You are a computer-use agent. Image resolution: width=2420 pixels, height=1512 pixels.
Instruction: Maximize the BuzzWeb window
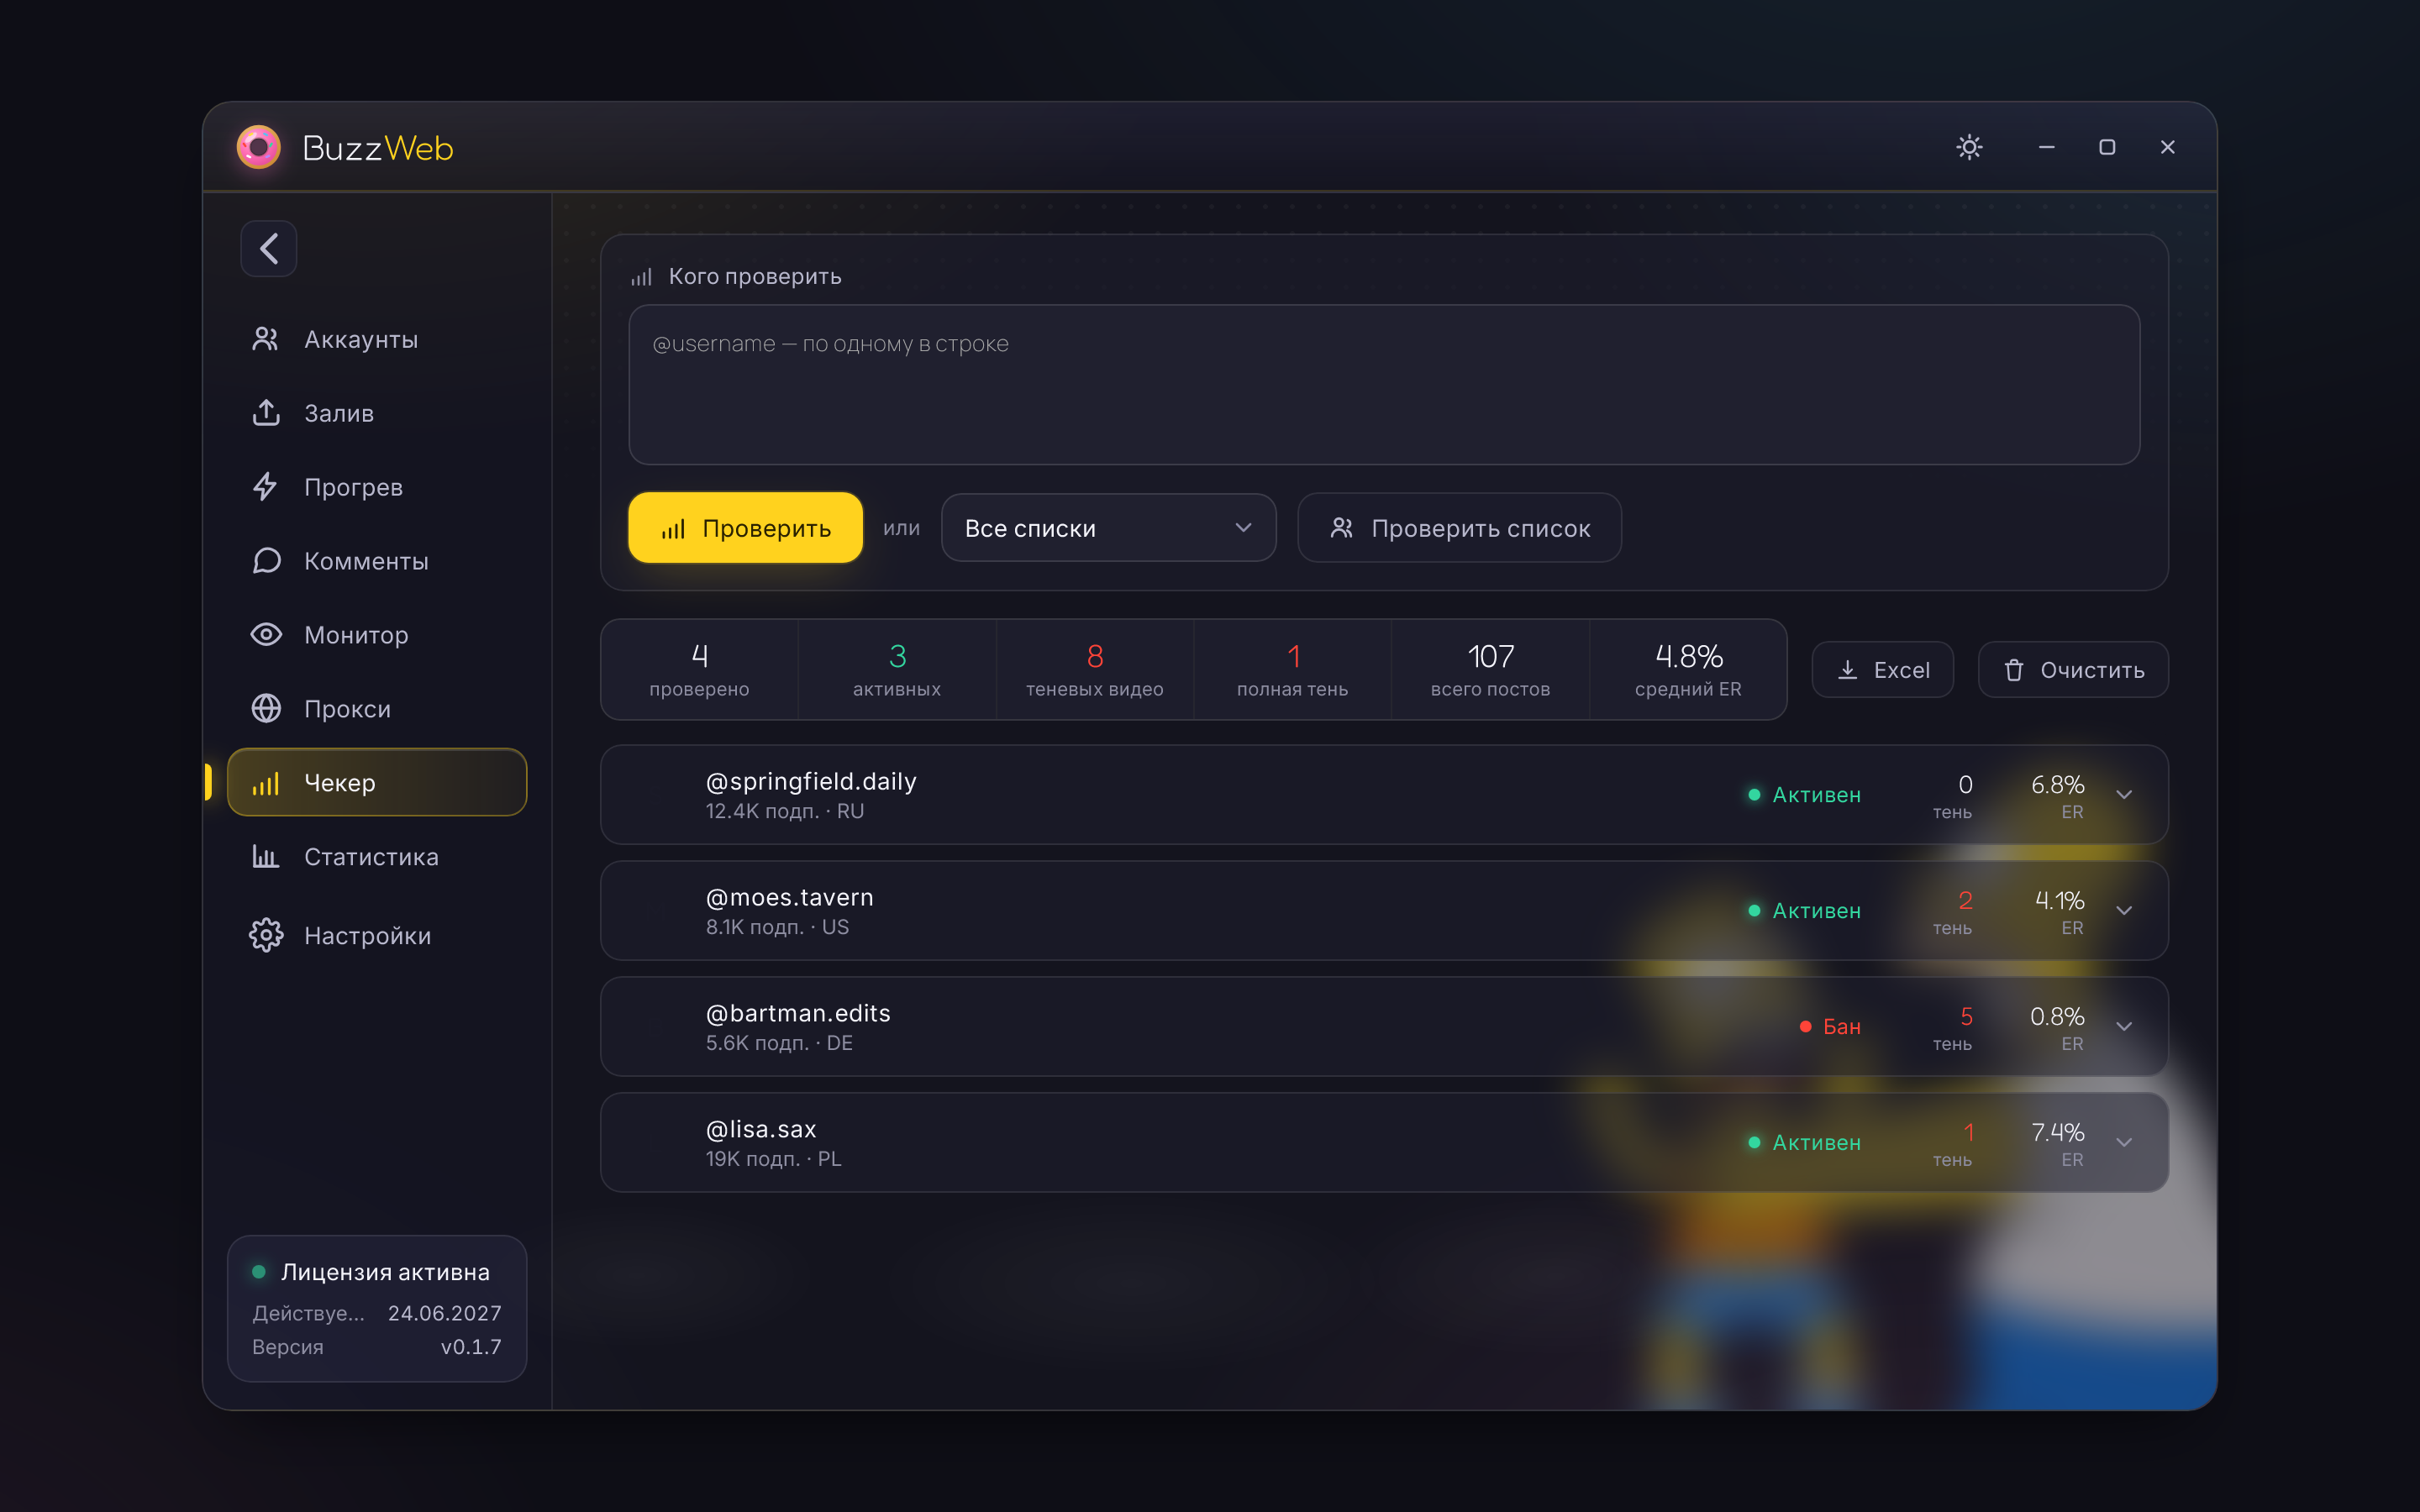pyautogui.click(x=2107, y=147)
